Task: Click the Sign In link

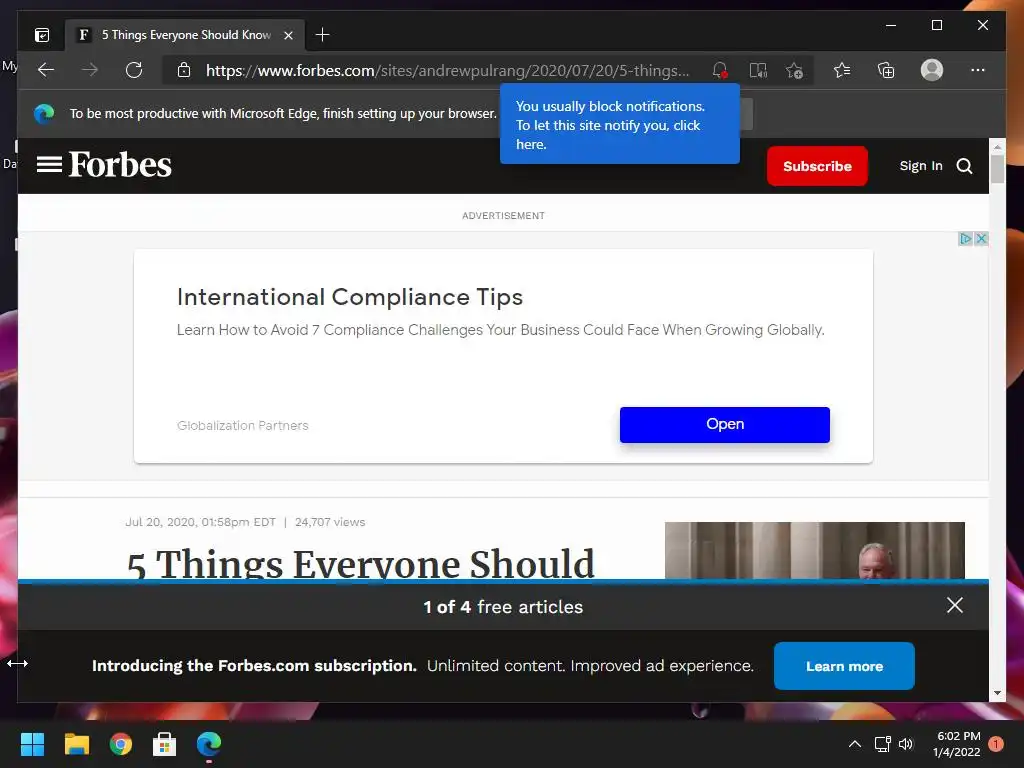Action: click(x=921, y=166)
